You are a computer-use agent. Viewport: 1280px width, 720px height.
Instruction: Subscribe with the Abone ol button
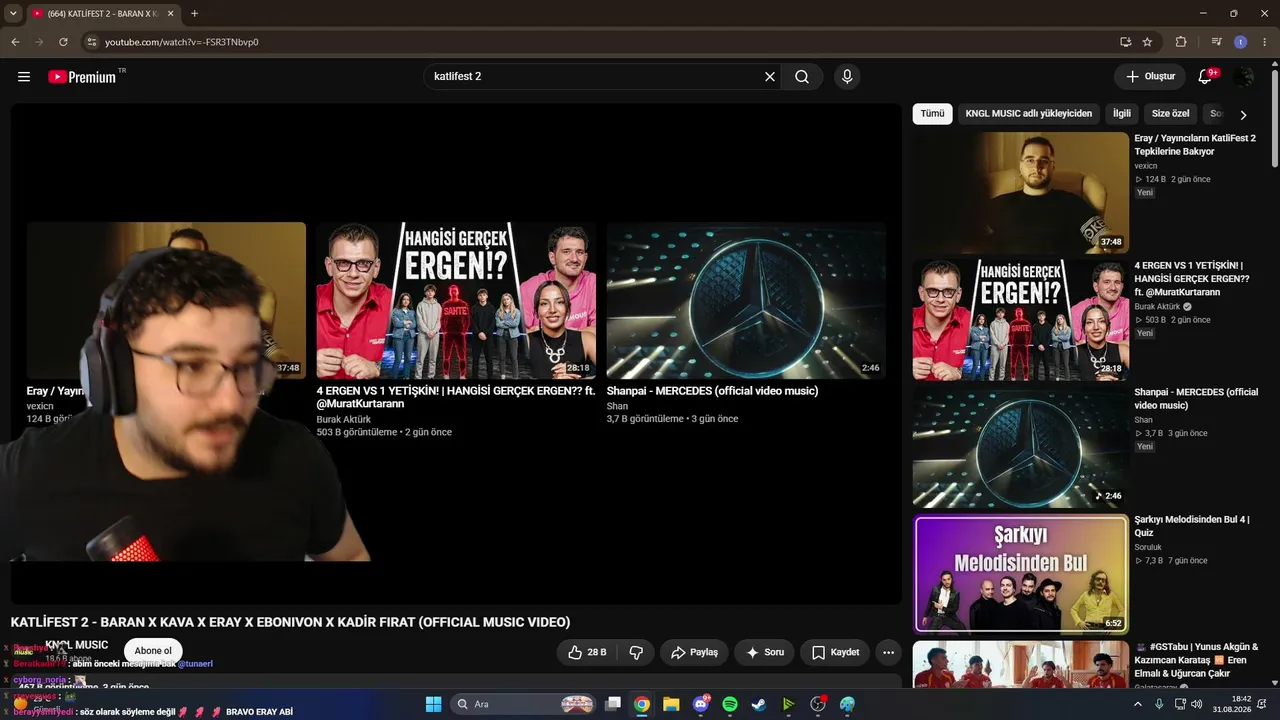tap(153, 651)
